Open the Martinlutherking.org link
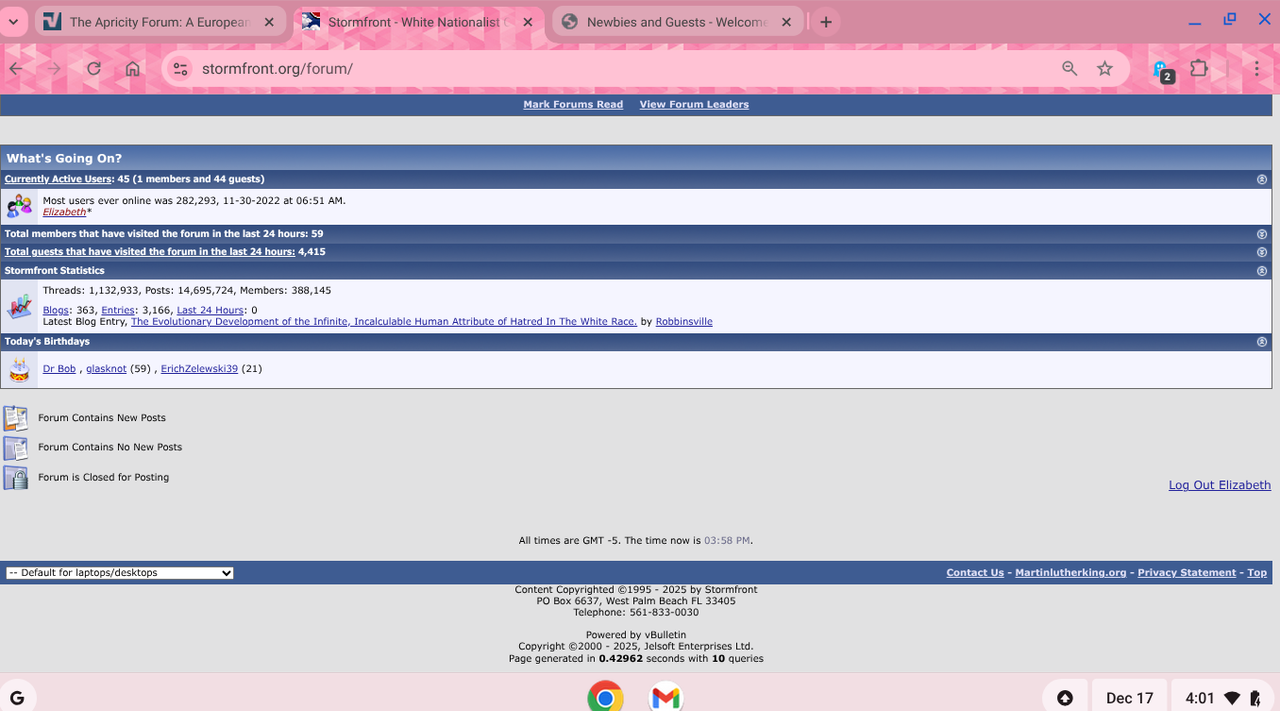Screen dimensions: 1280x711 1070,573
